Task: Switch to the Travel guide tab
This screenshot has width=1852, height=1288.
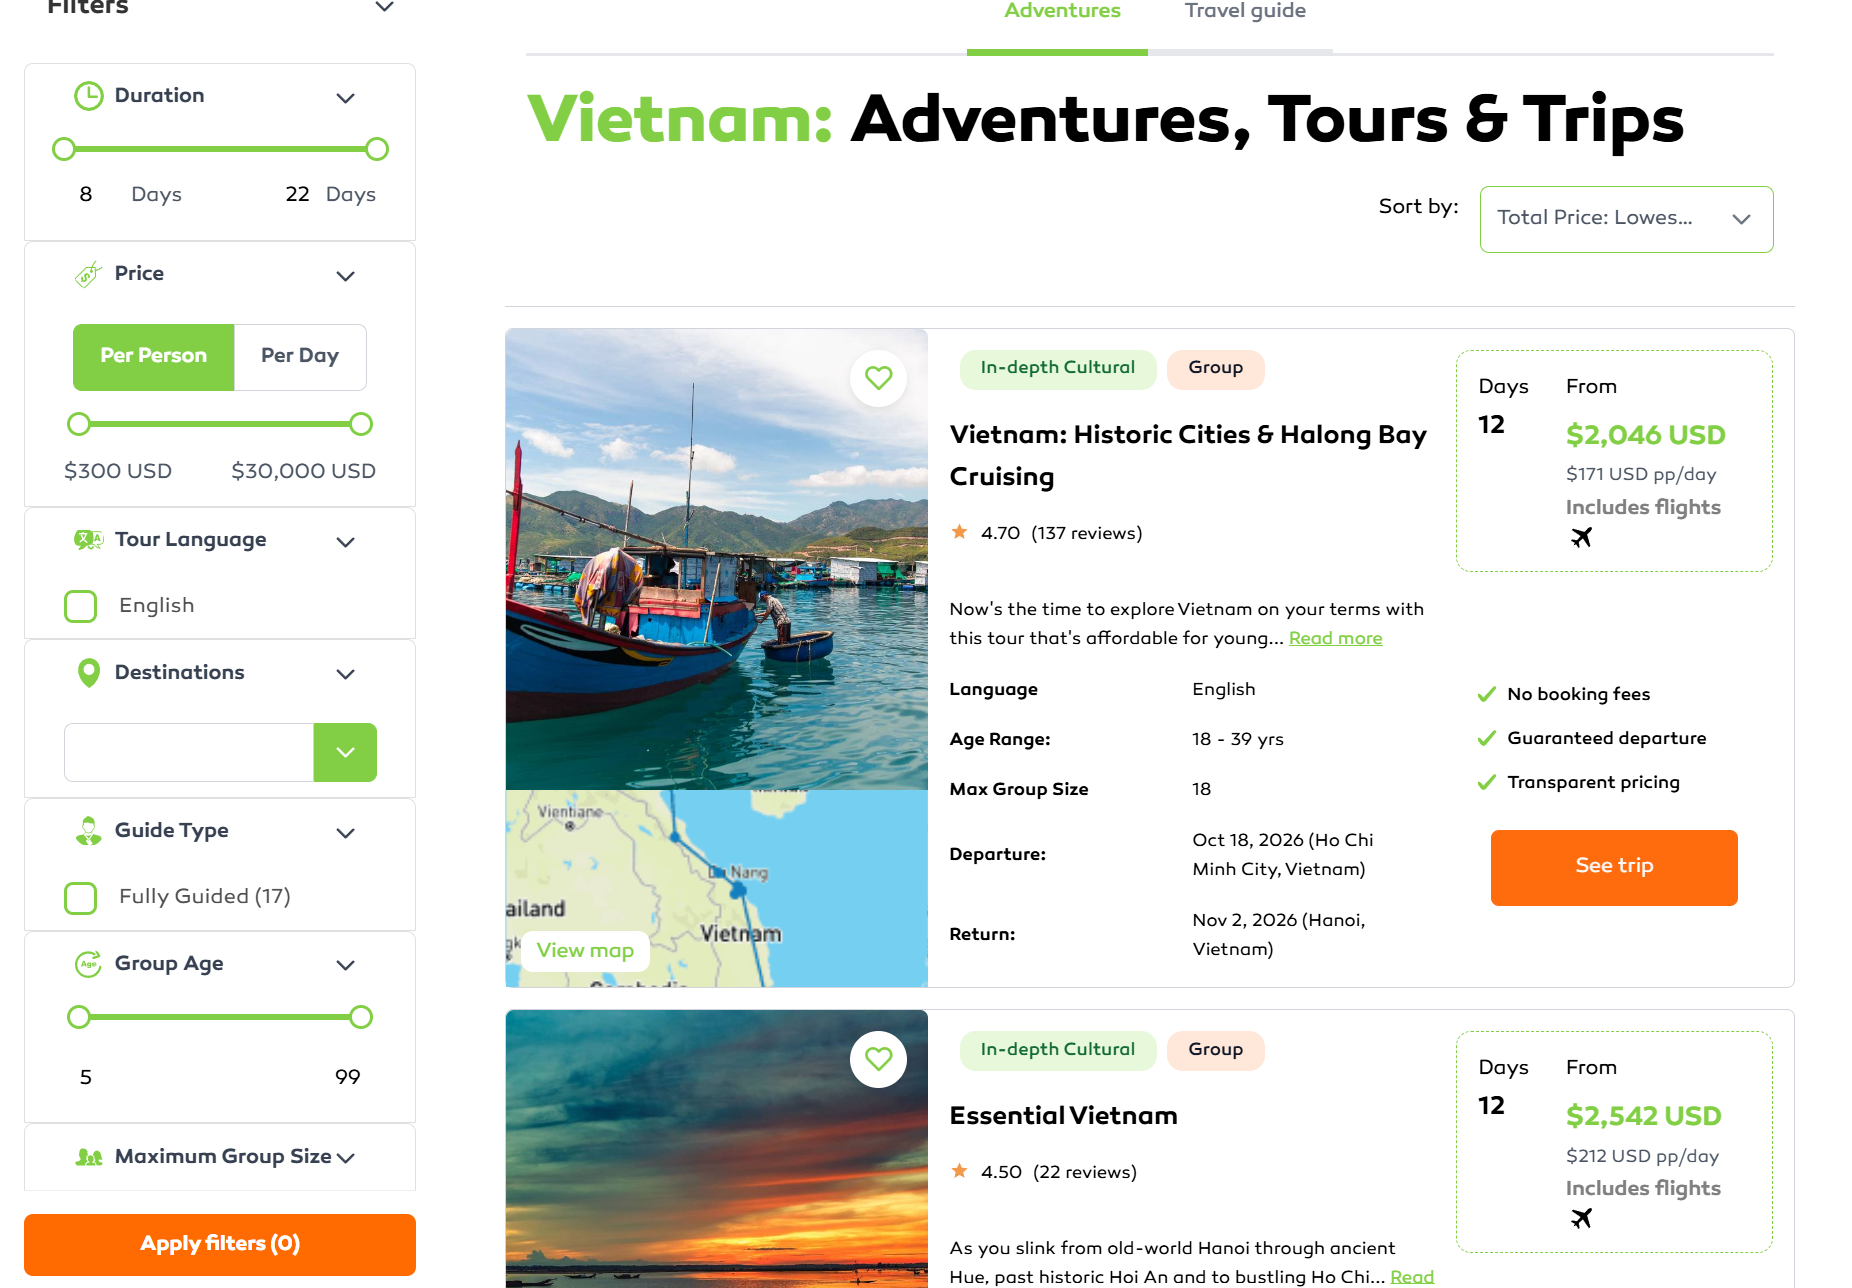Action: click(x=1245, y=12)
